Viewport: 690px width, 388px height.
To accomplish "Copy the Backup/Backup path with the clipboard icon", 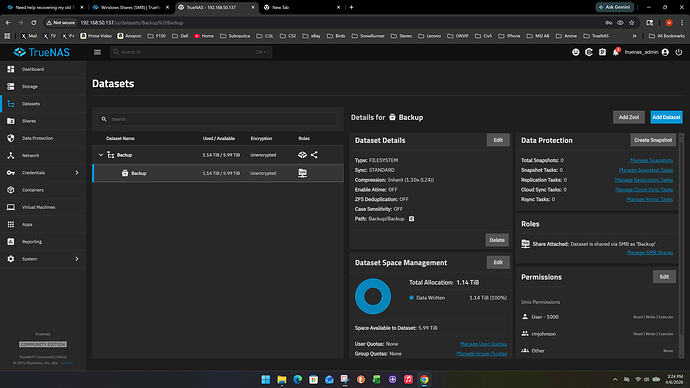I will coord(411,219).
